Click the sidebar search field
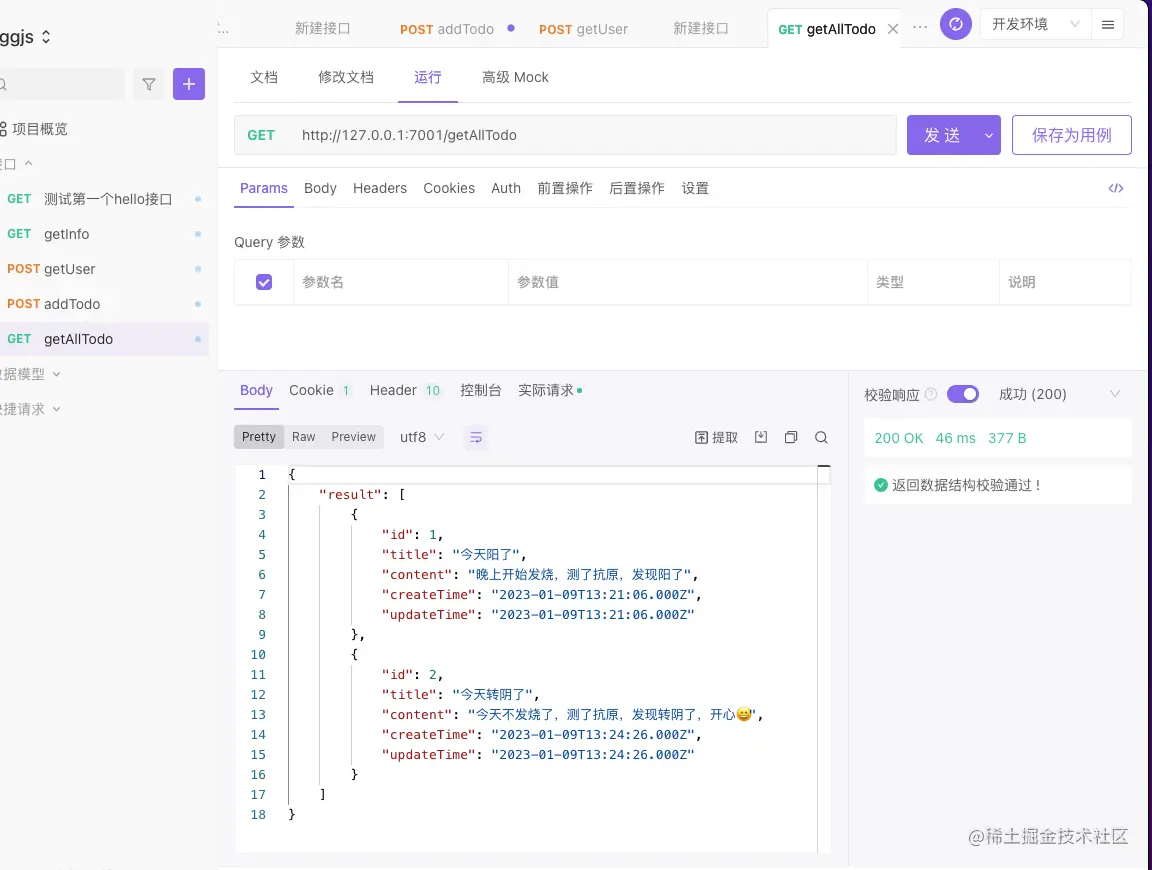This screenshot has height=870, width=1152. point(62,85)
